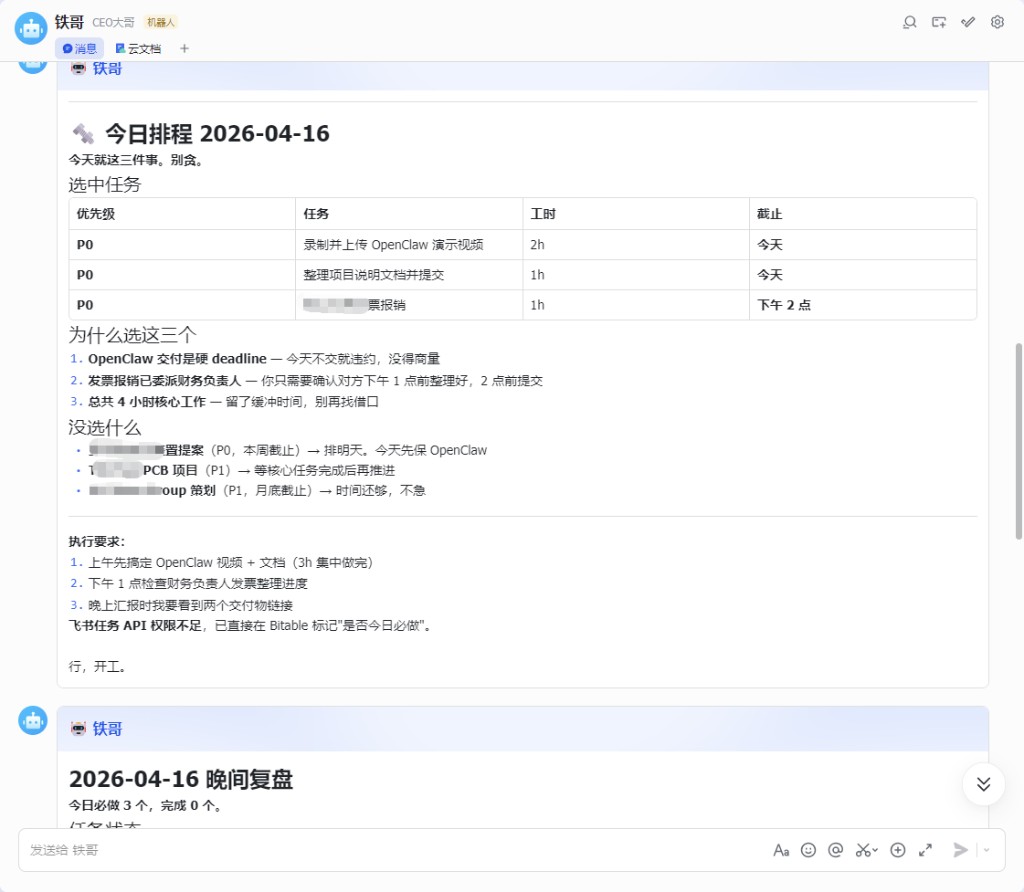Click the 行，开工。 closing line
This screenshot has width=1024, height=892.
coord(97,667)
